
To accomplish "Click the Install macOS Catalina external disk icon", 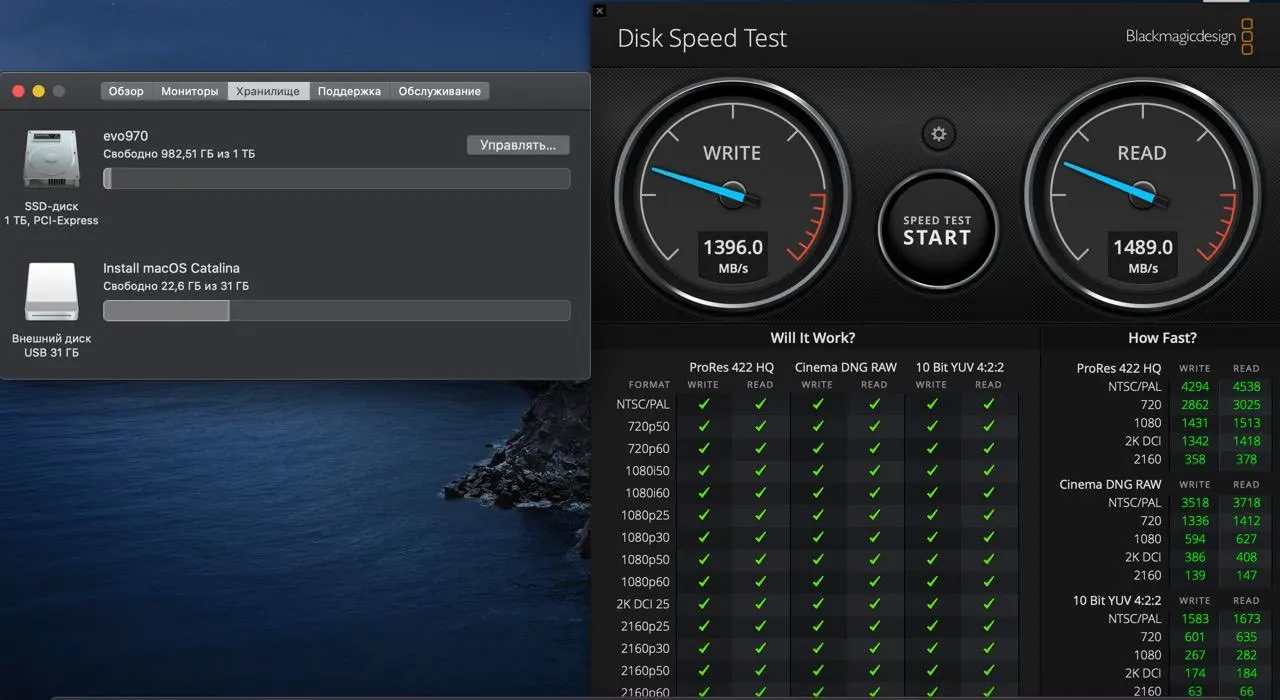I will click(x=51, y=291).
